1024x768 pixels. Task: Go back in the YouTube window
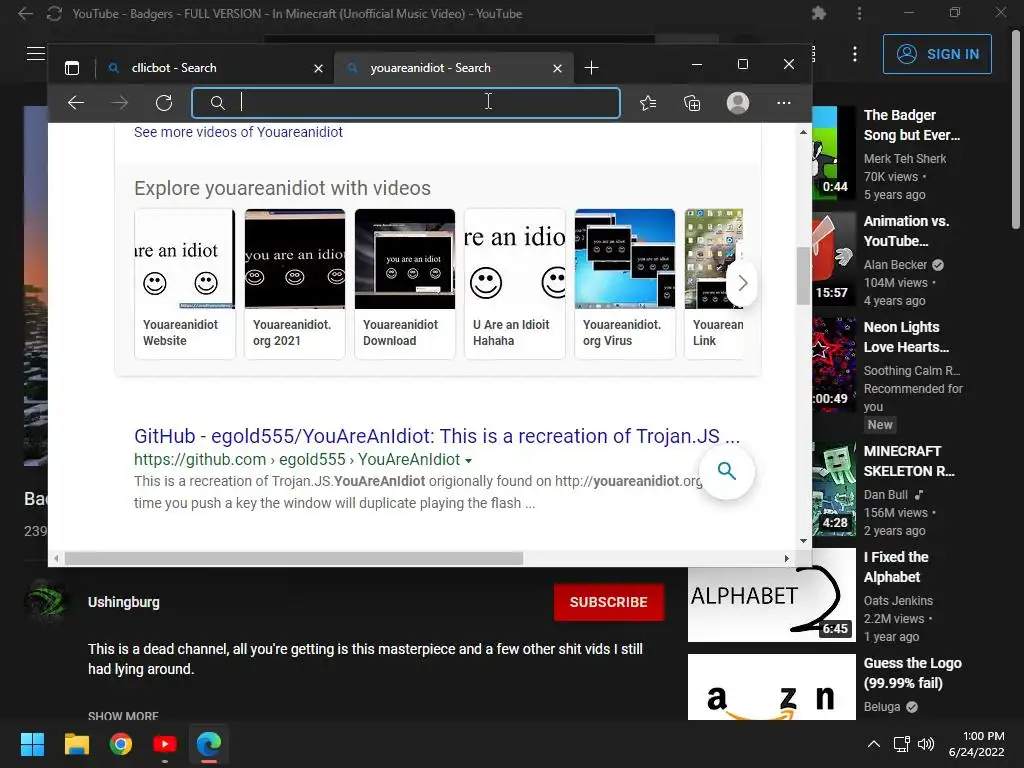coord(25,13)
